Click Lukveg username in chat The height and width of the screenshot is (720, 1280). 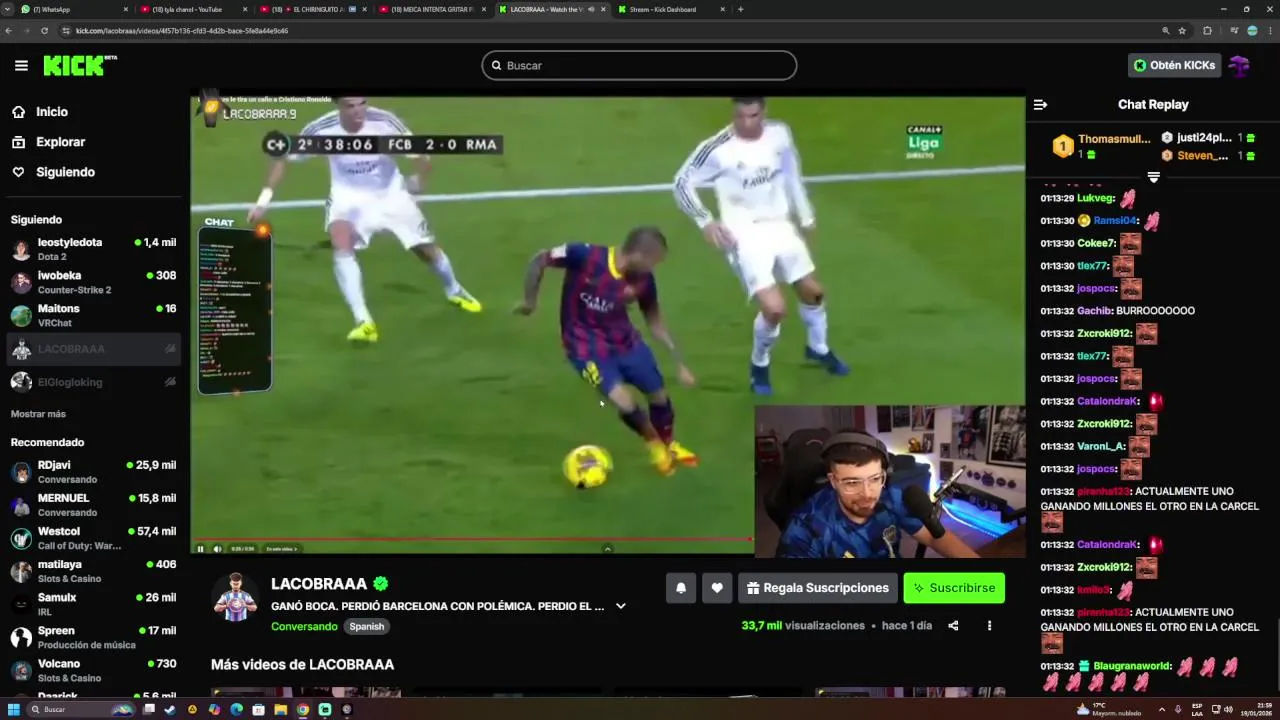[x=1096, y=198]
